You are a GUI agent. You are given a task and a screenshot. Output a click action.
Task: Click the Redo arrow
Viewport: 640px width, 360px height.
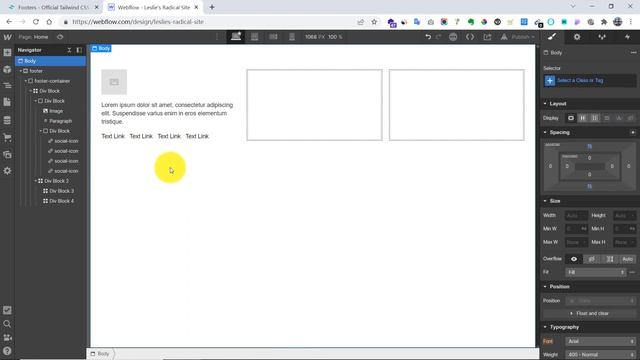coord(439,37)
